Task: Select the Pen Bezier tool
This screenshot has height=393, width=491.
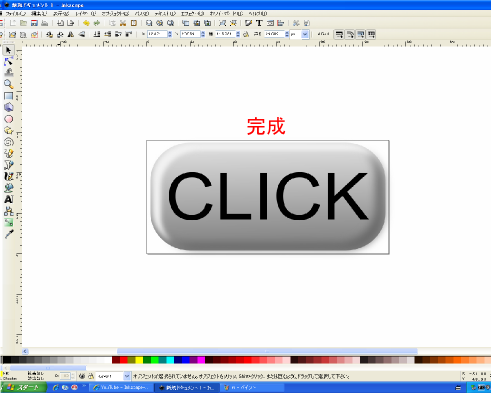Action: coord(9,165)
